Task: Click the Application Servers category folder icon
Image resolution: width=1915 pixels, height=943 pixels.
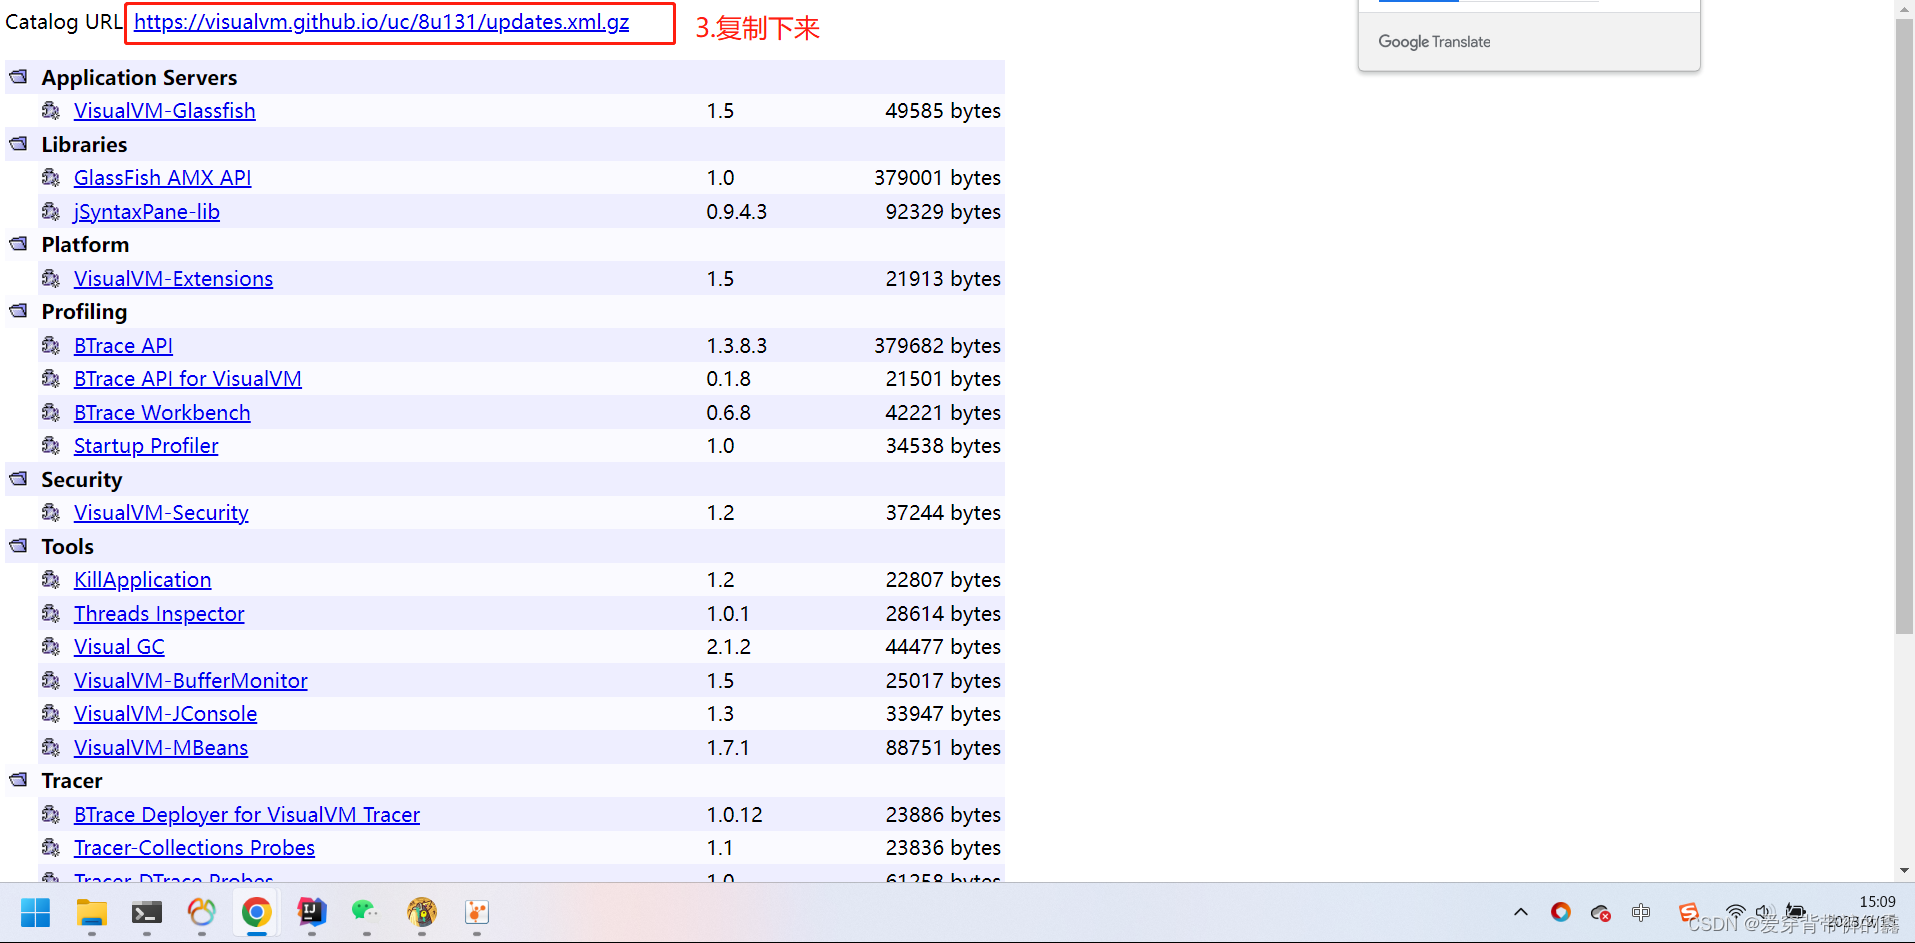Action: pyautogui.click(x=18, y=76)
